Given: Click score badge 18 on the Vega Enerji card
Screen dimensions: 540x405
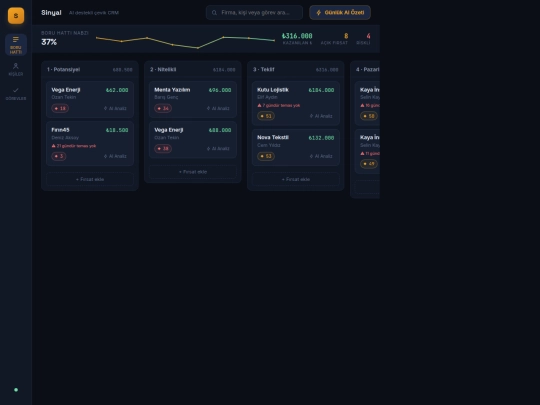Looking at the screenshot, I should [x=60, y=108].
